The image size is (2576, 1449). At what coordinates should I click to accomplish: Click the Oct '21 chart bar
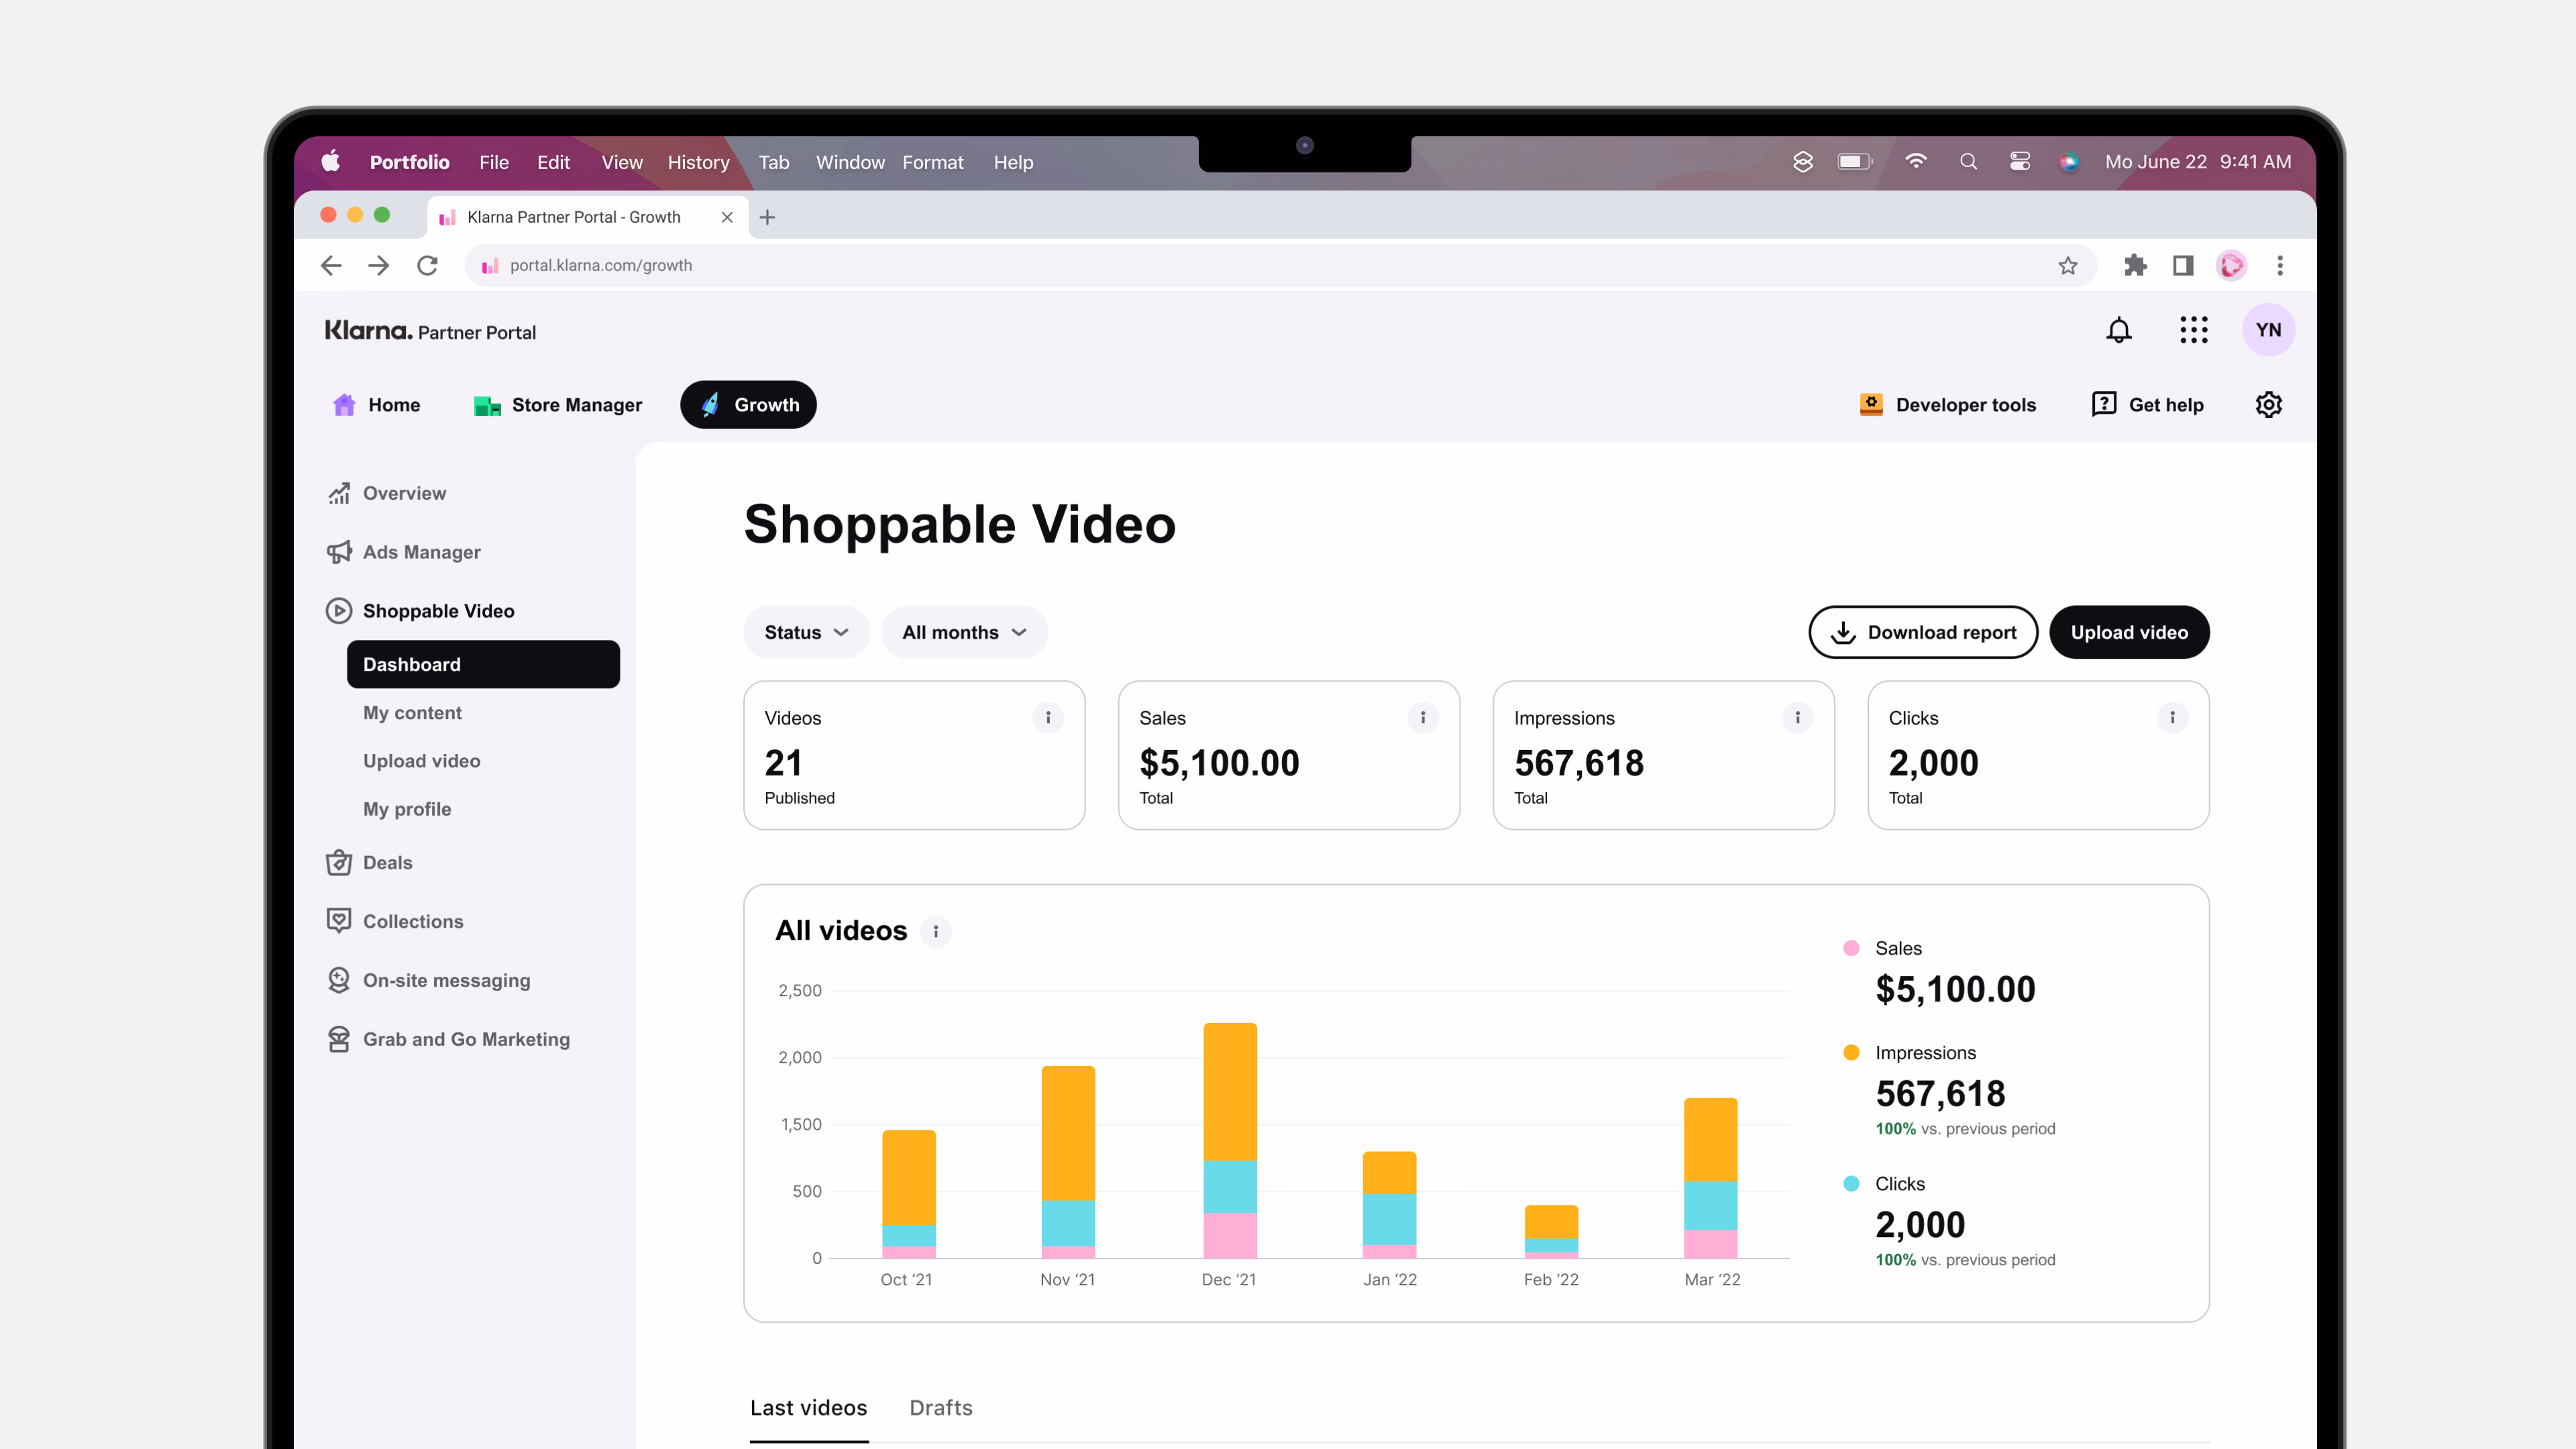point(908,1194)
